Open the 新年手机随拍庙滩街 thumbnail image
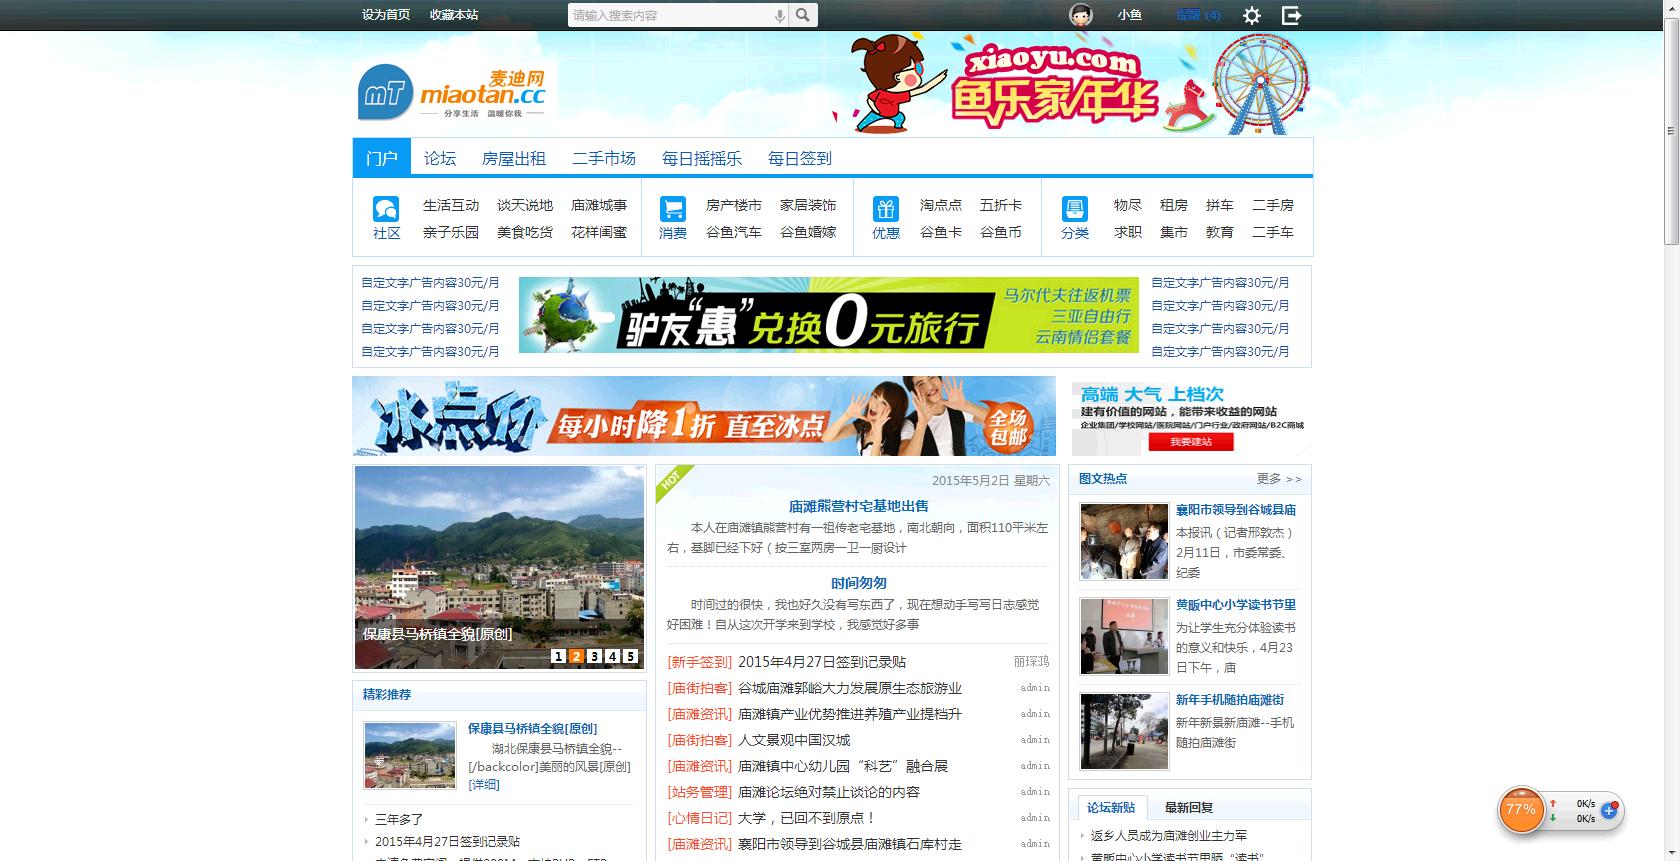The height and width of the screenshot is (861, 1680). click(1124, 731)
